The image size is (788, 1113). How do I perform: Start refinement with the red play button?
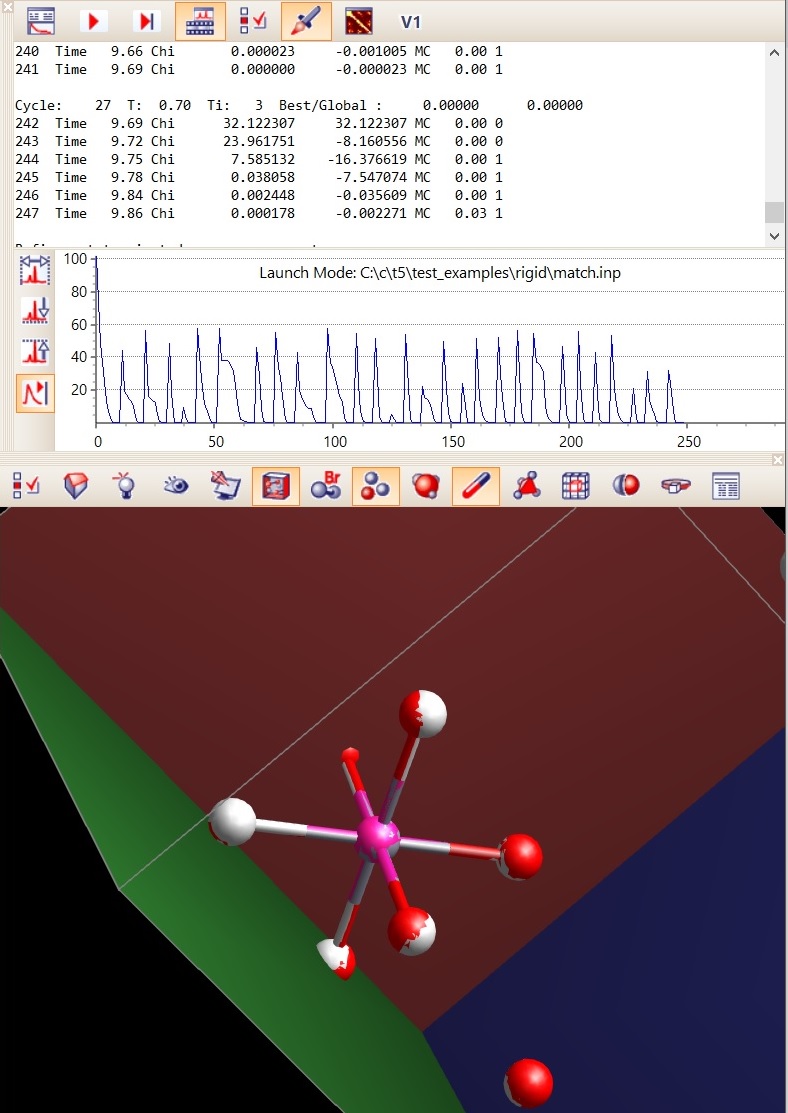(x=93, y=21)
